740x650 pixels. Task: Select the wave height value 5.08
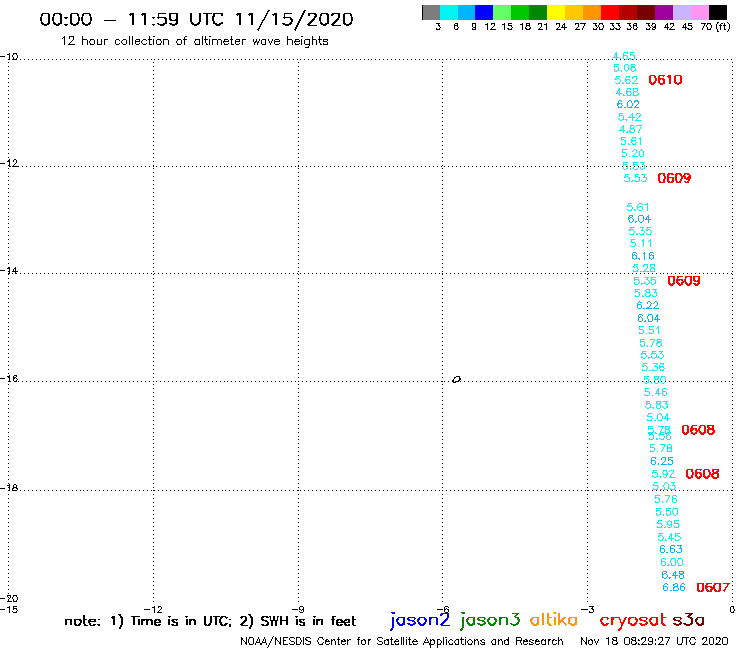pyautogui.click(x=625, y=68)
